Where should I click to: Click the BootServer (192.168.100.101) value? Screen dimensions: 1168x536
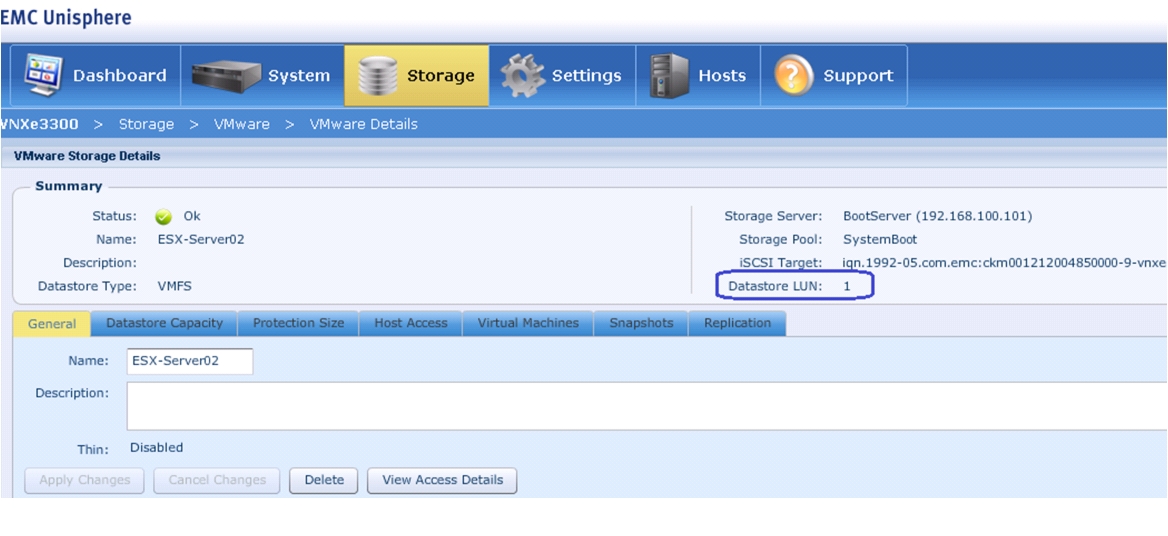[x=938, y=217]
